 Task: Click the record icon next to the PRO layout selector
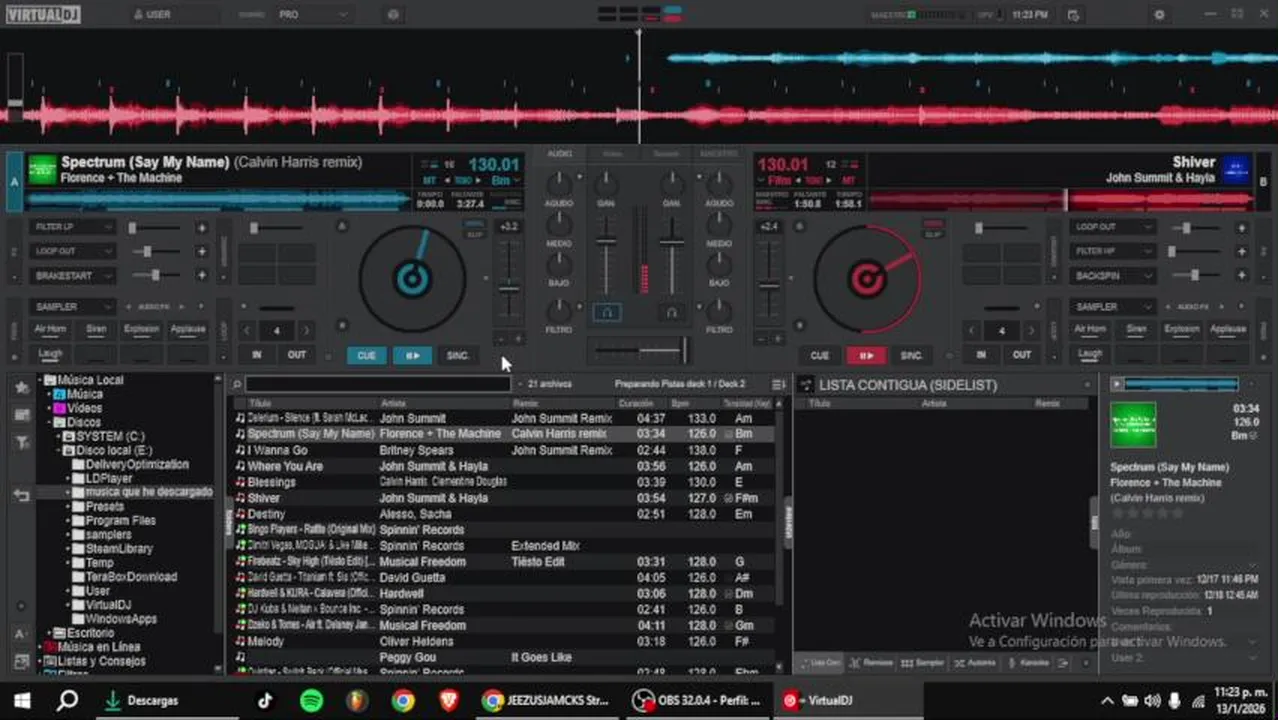click(x=393, y=15)
